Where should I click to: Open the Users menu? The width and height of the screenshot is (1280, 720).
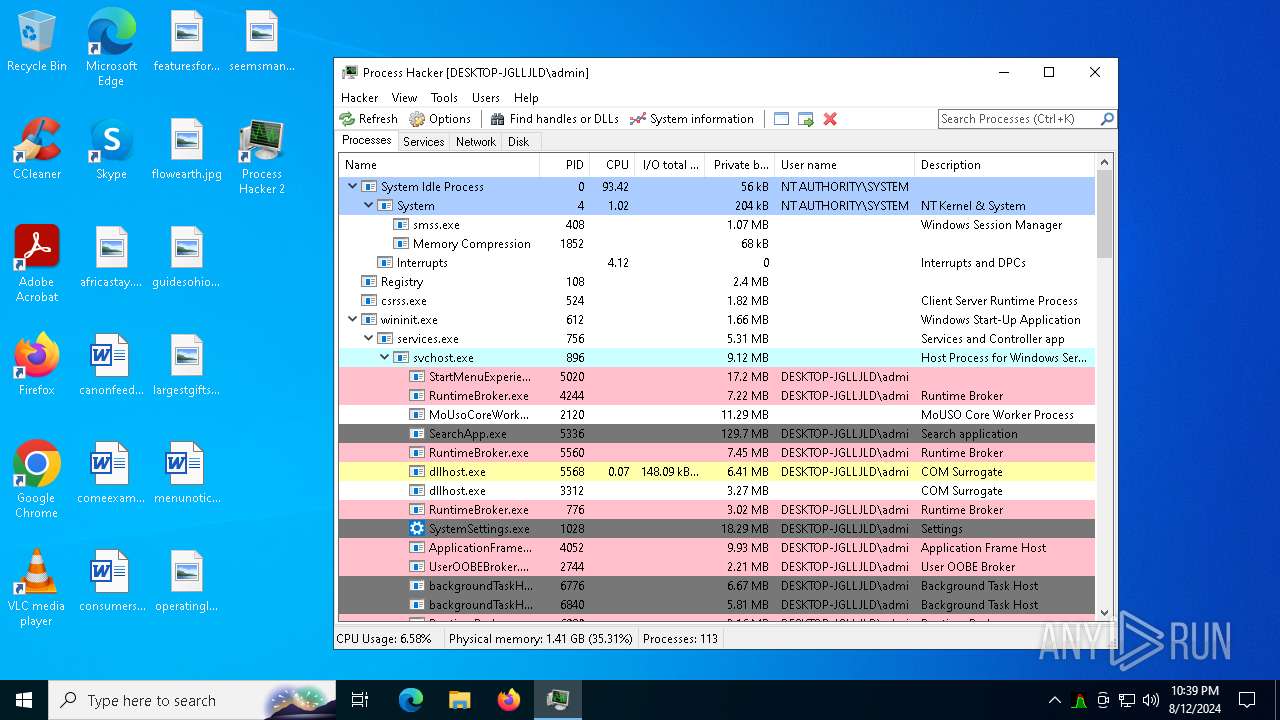click(486, 98)
